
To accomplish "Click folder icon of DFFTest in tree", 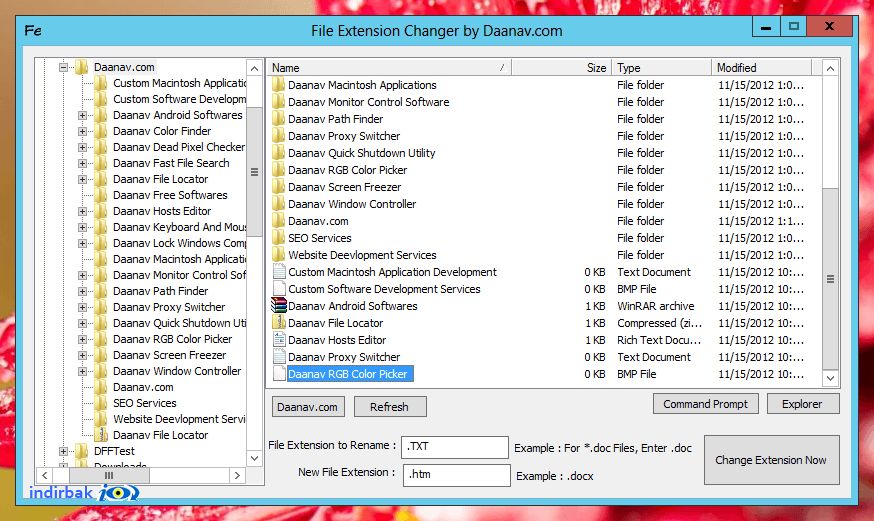I will (82, 451).
